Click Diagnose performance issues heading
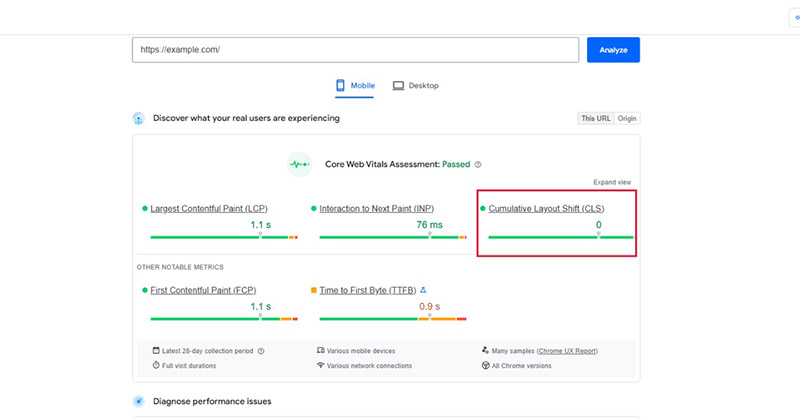This screenshot has width=800, height=419. (x=212, y=402)
